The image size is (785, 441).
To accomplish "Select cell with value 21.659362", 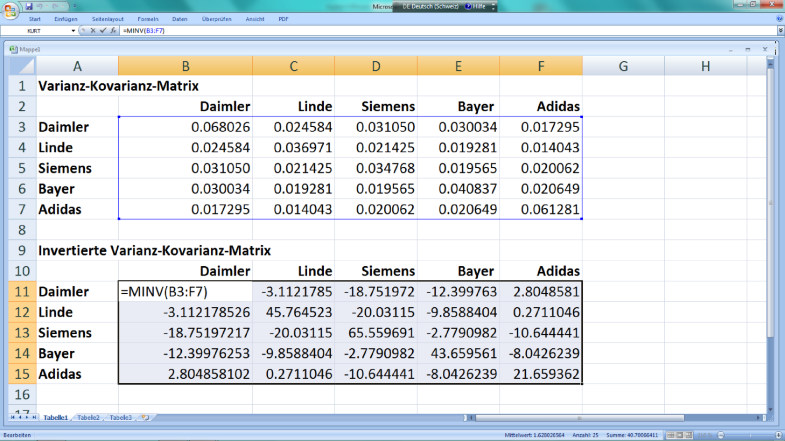I will click(541, 374).
